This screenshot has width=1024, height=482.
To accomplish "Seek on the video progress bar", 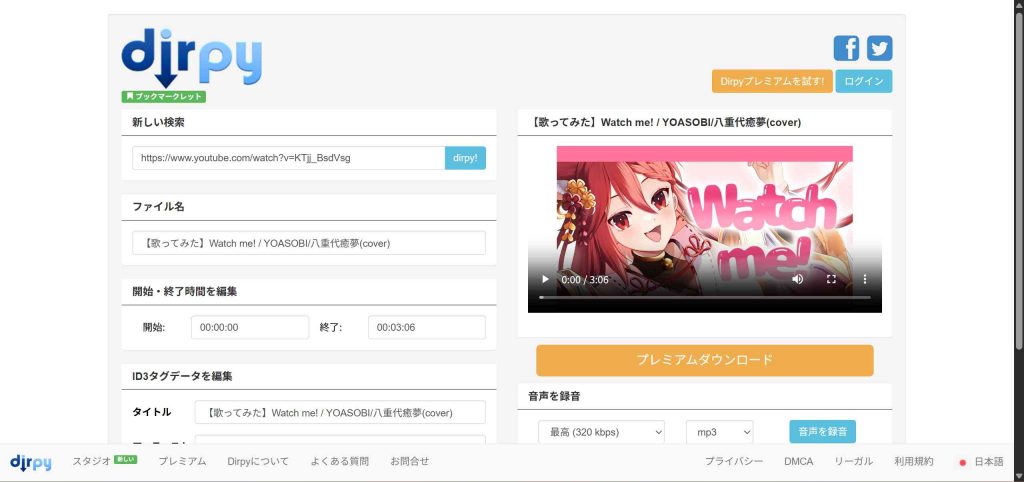I will [x=705, y=297].
